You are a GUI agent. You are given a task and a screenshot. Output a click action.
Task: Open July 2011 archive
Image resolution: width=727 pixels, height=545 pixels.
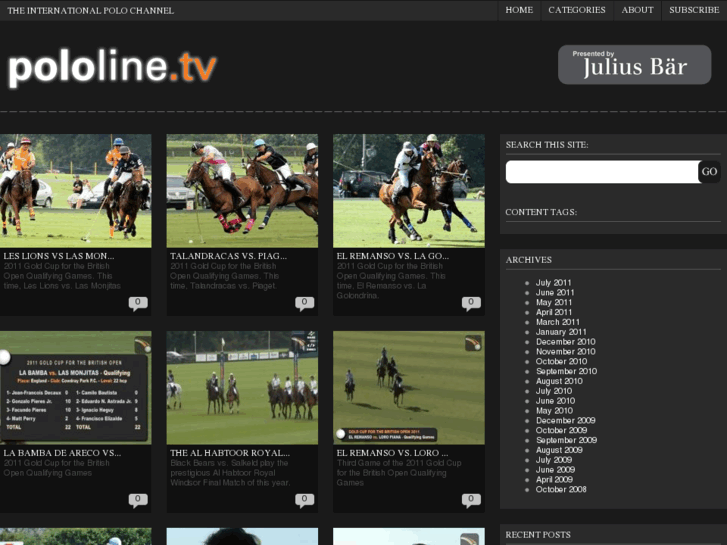coord(554,282)
